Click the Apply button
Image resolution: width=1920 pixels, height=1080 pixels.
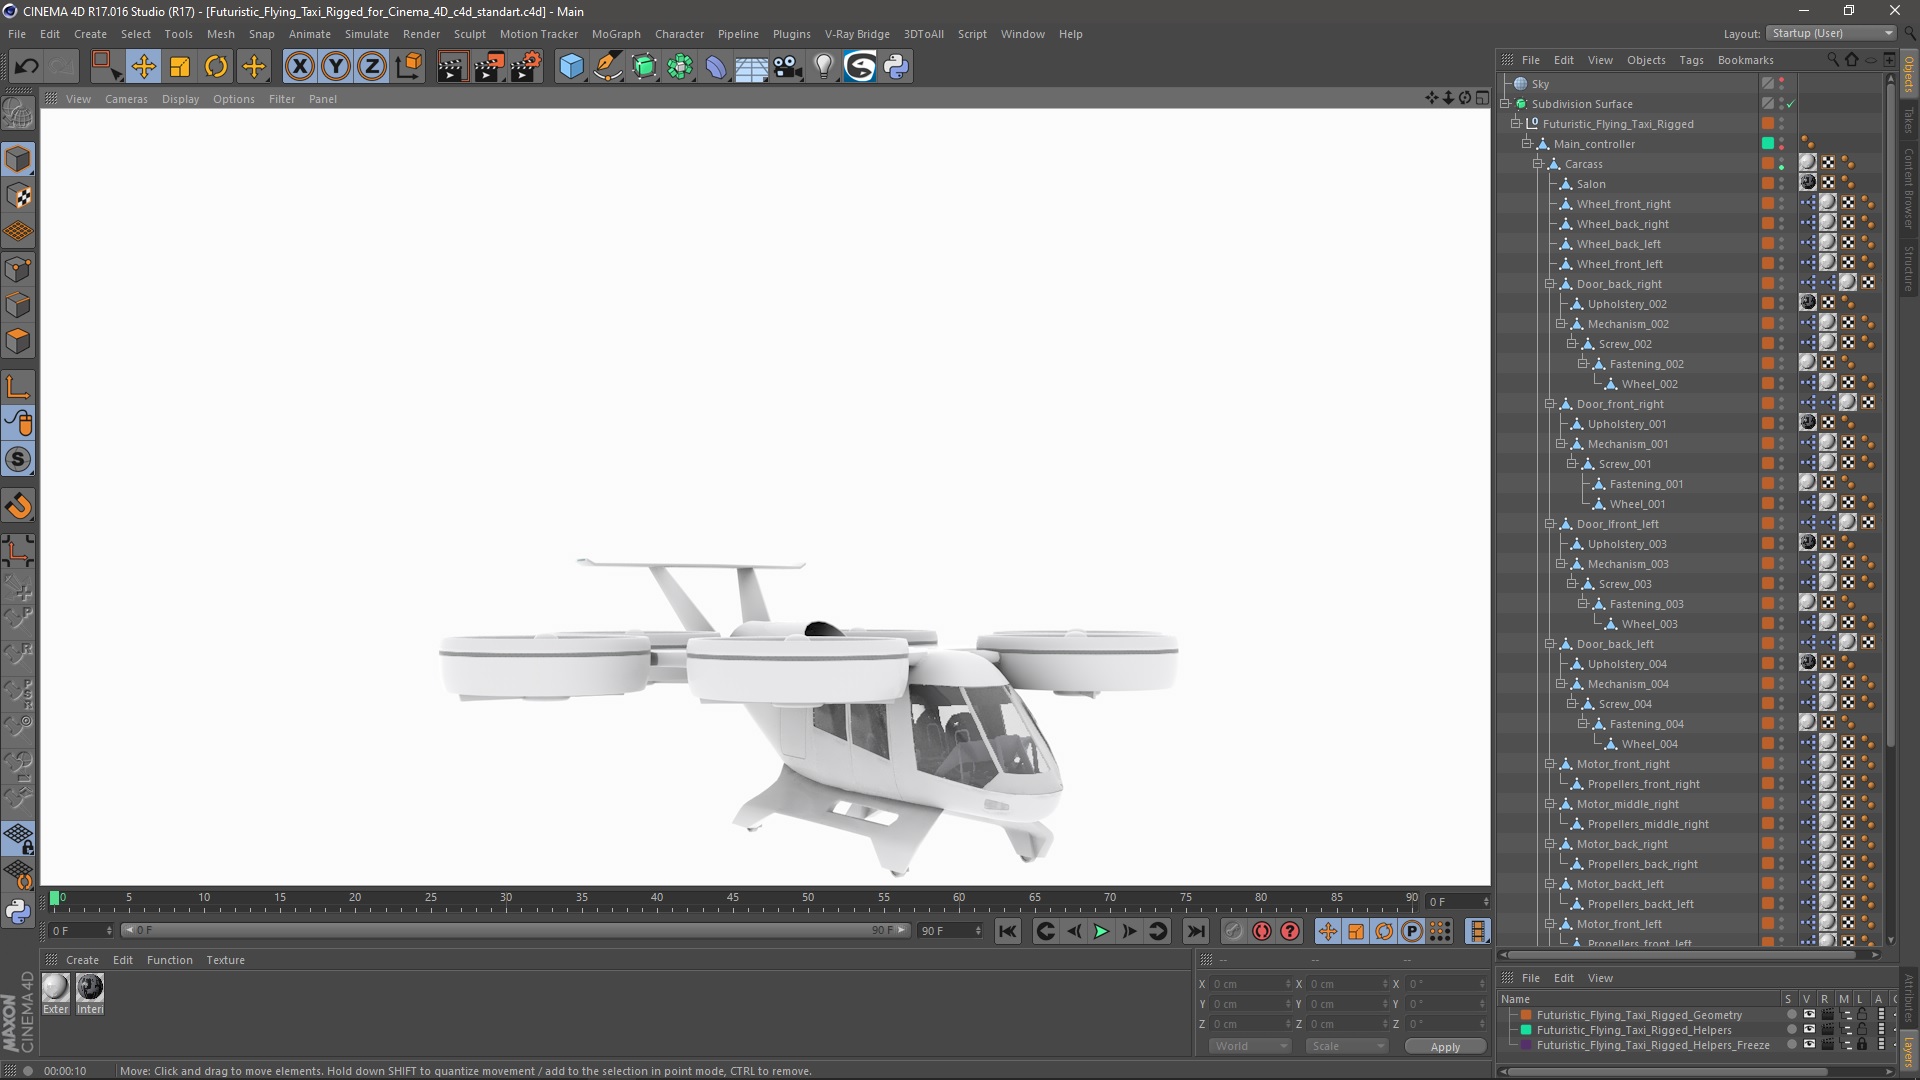[1445, 1047]
